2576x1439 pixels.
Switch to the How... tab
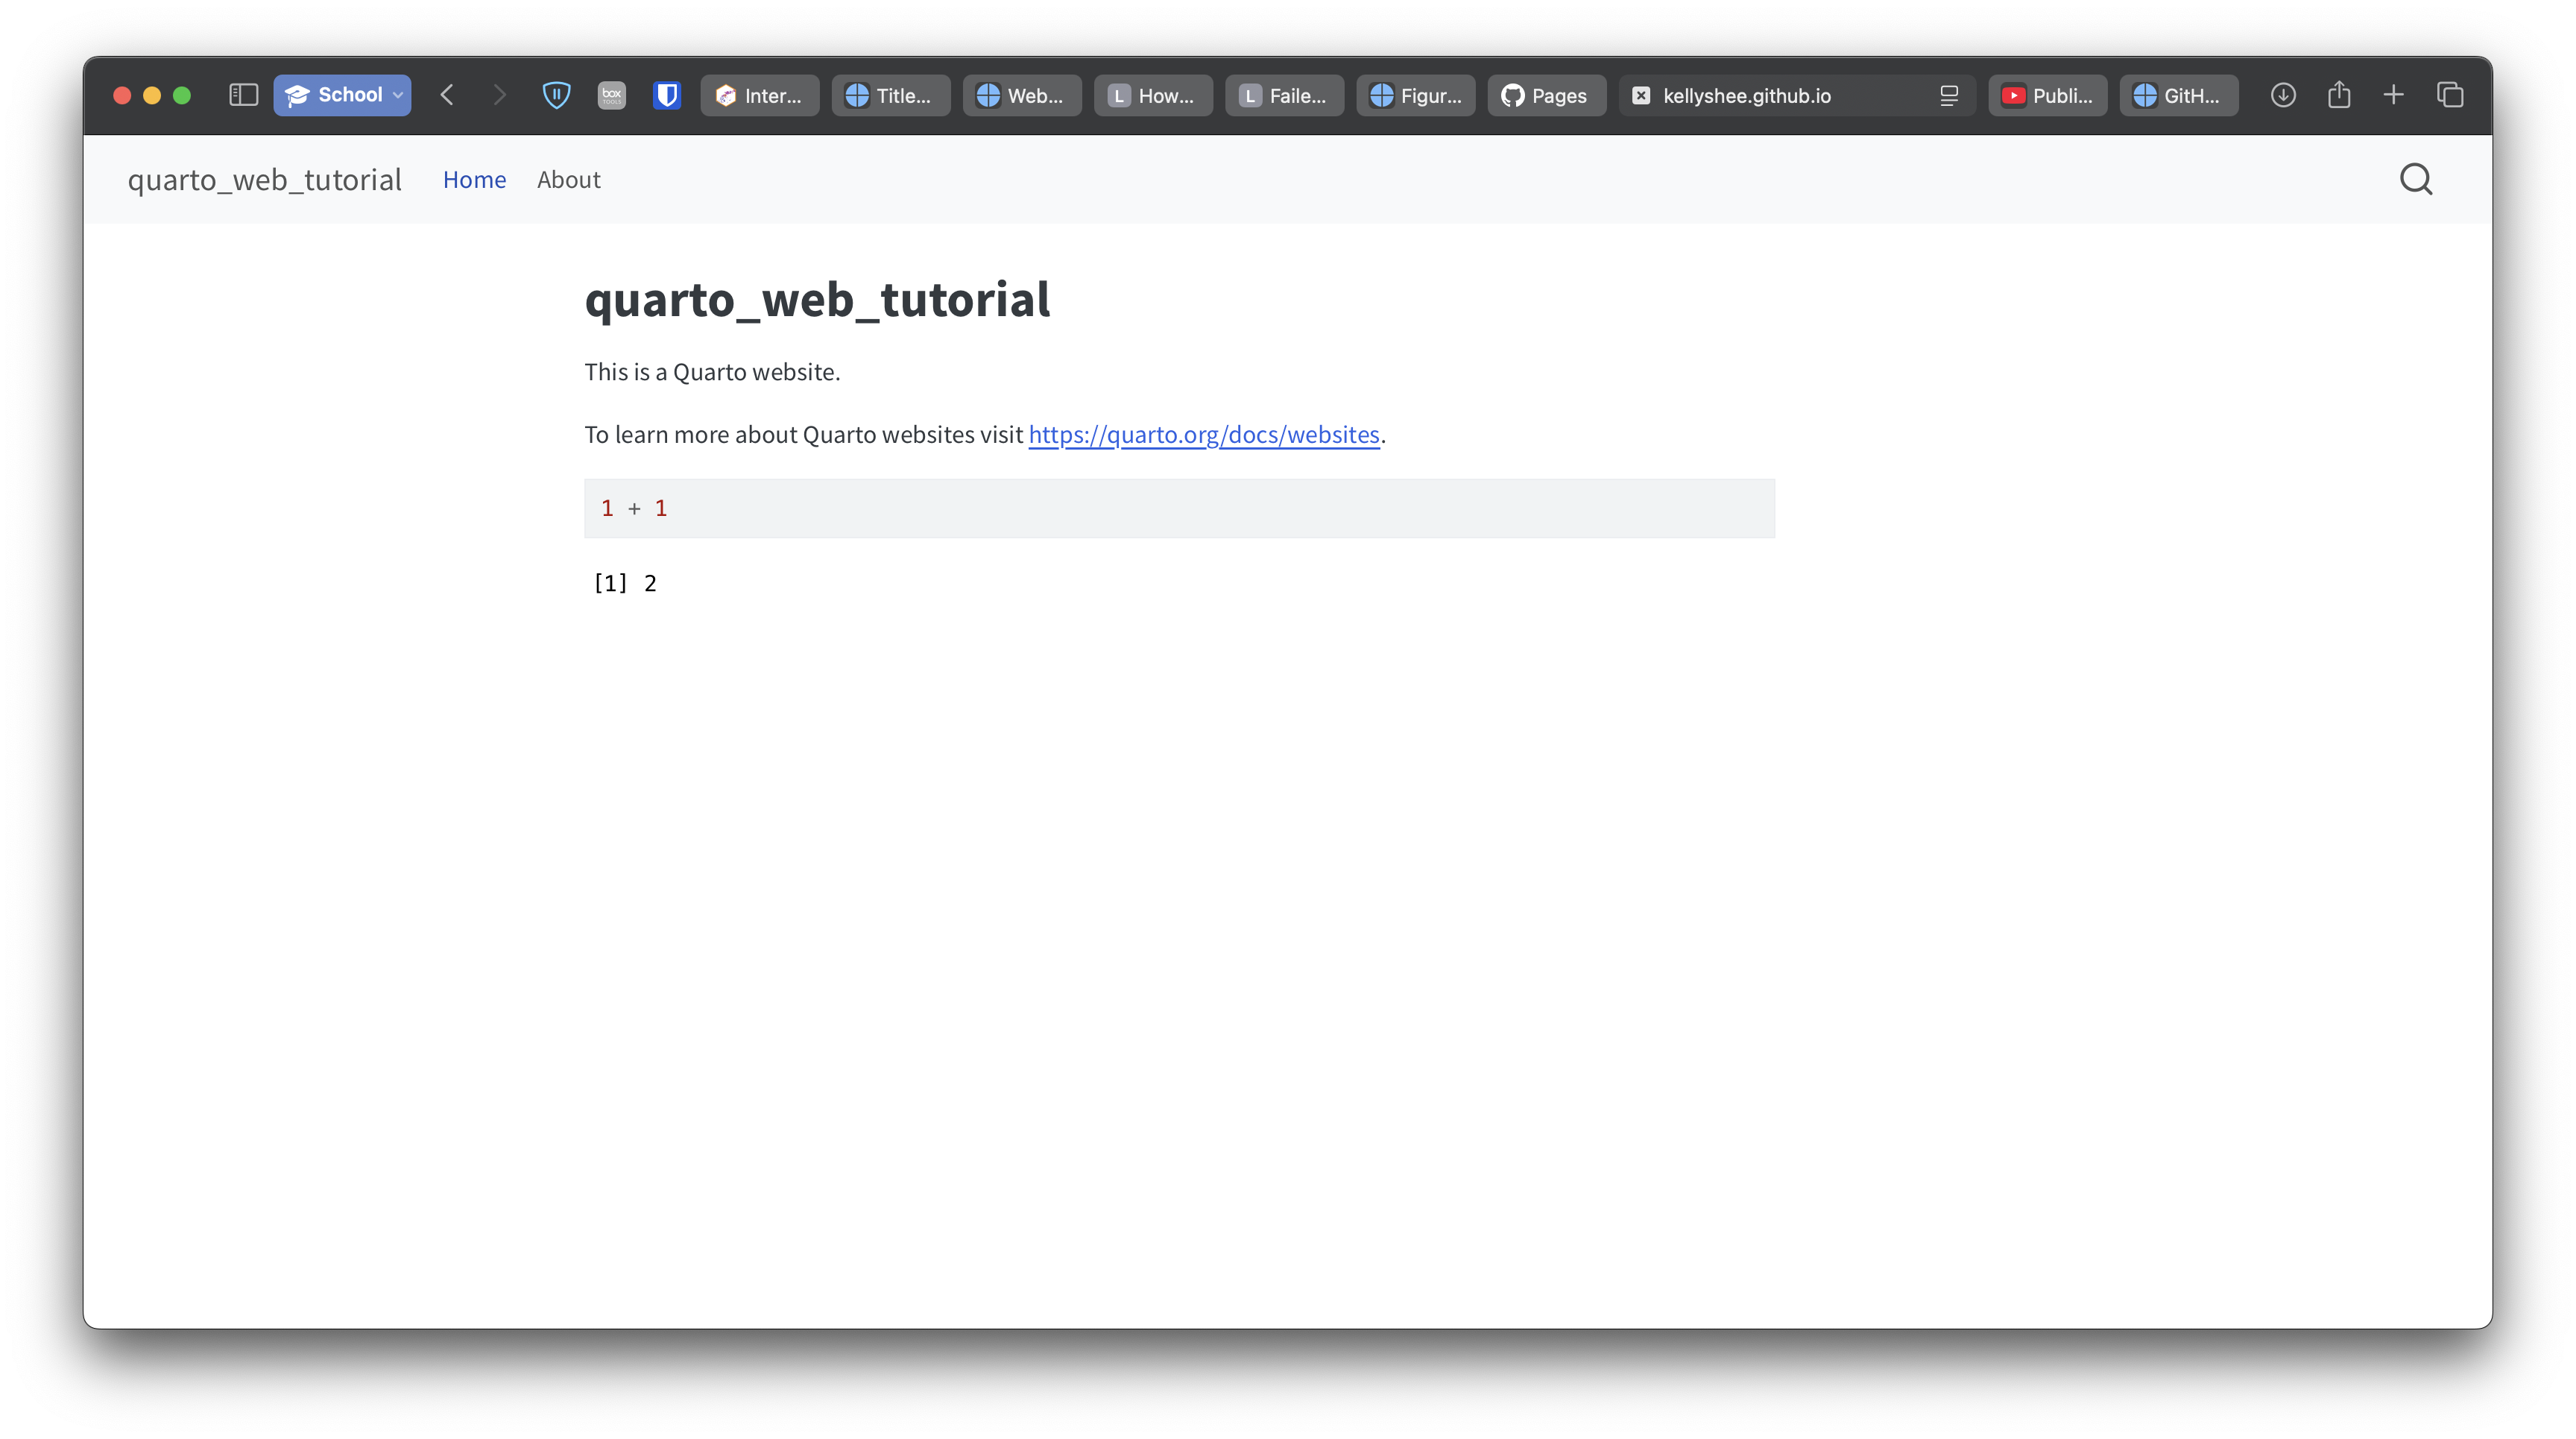click(x=1153, y=95)
